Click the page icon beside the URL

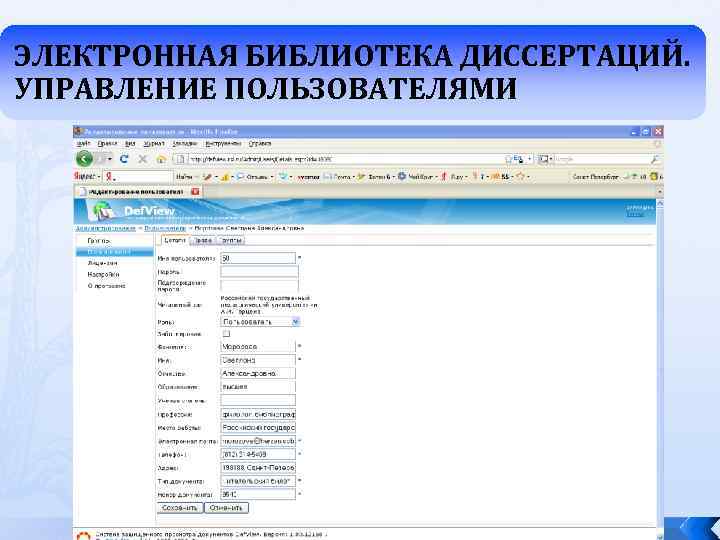181,159
